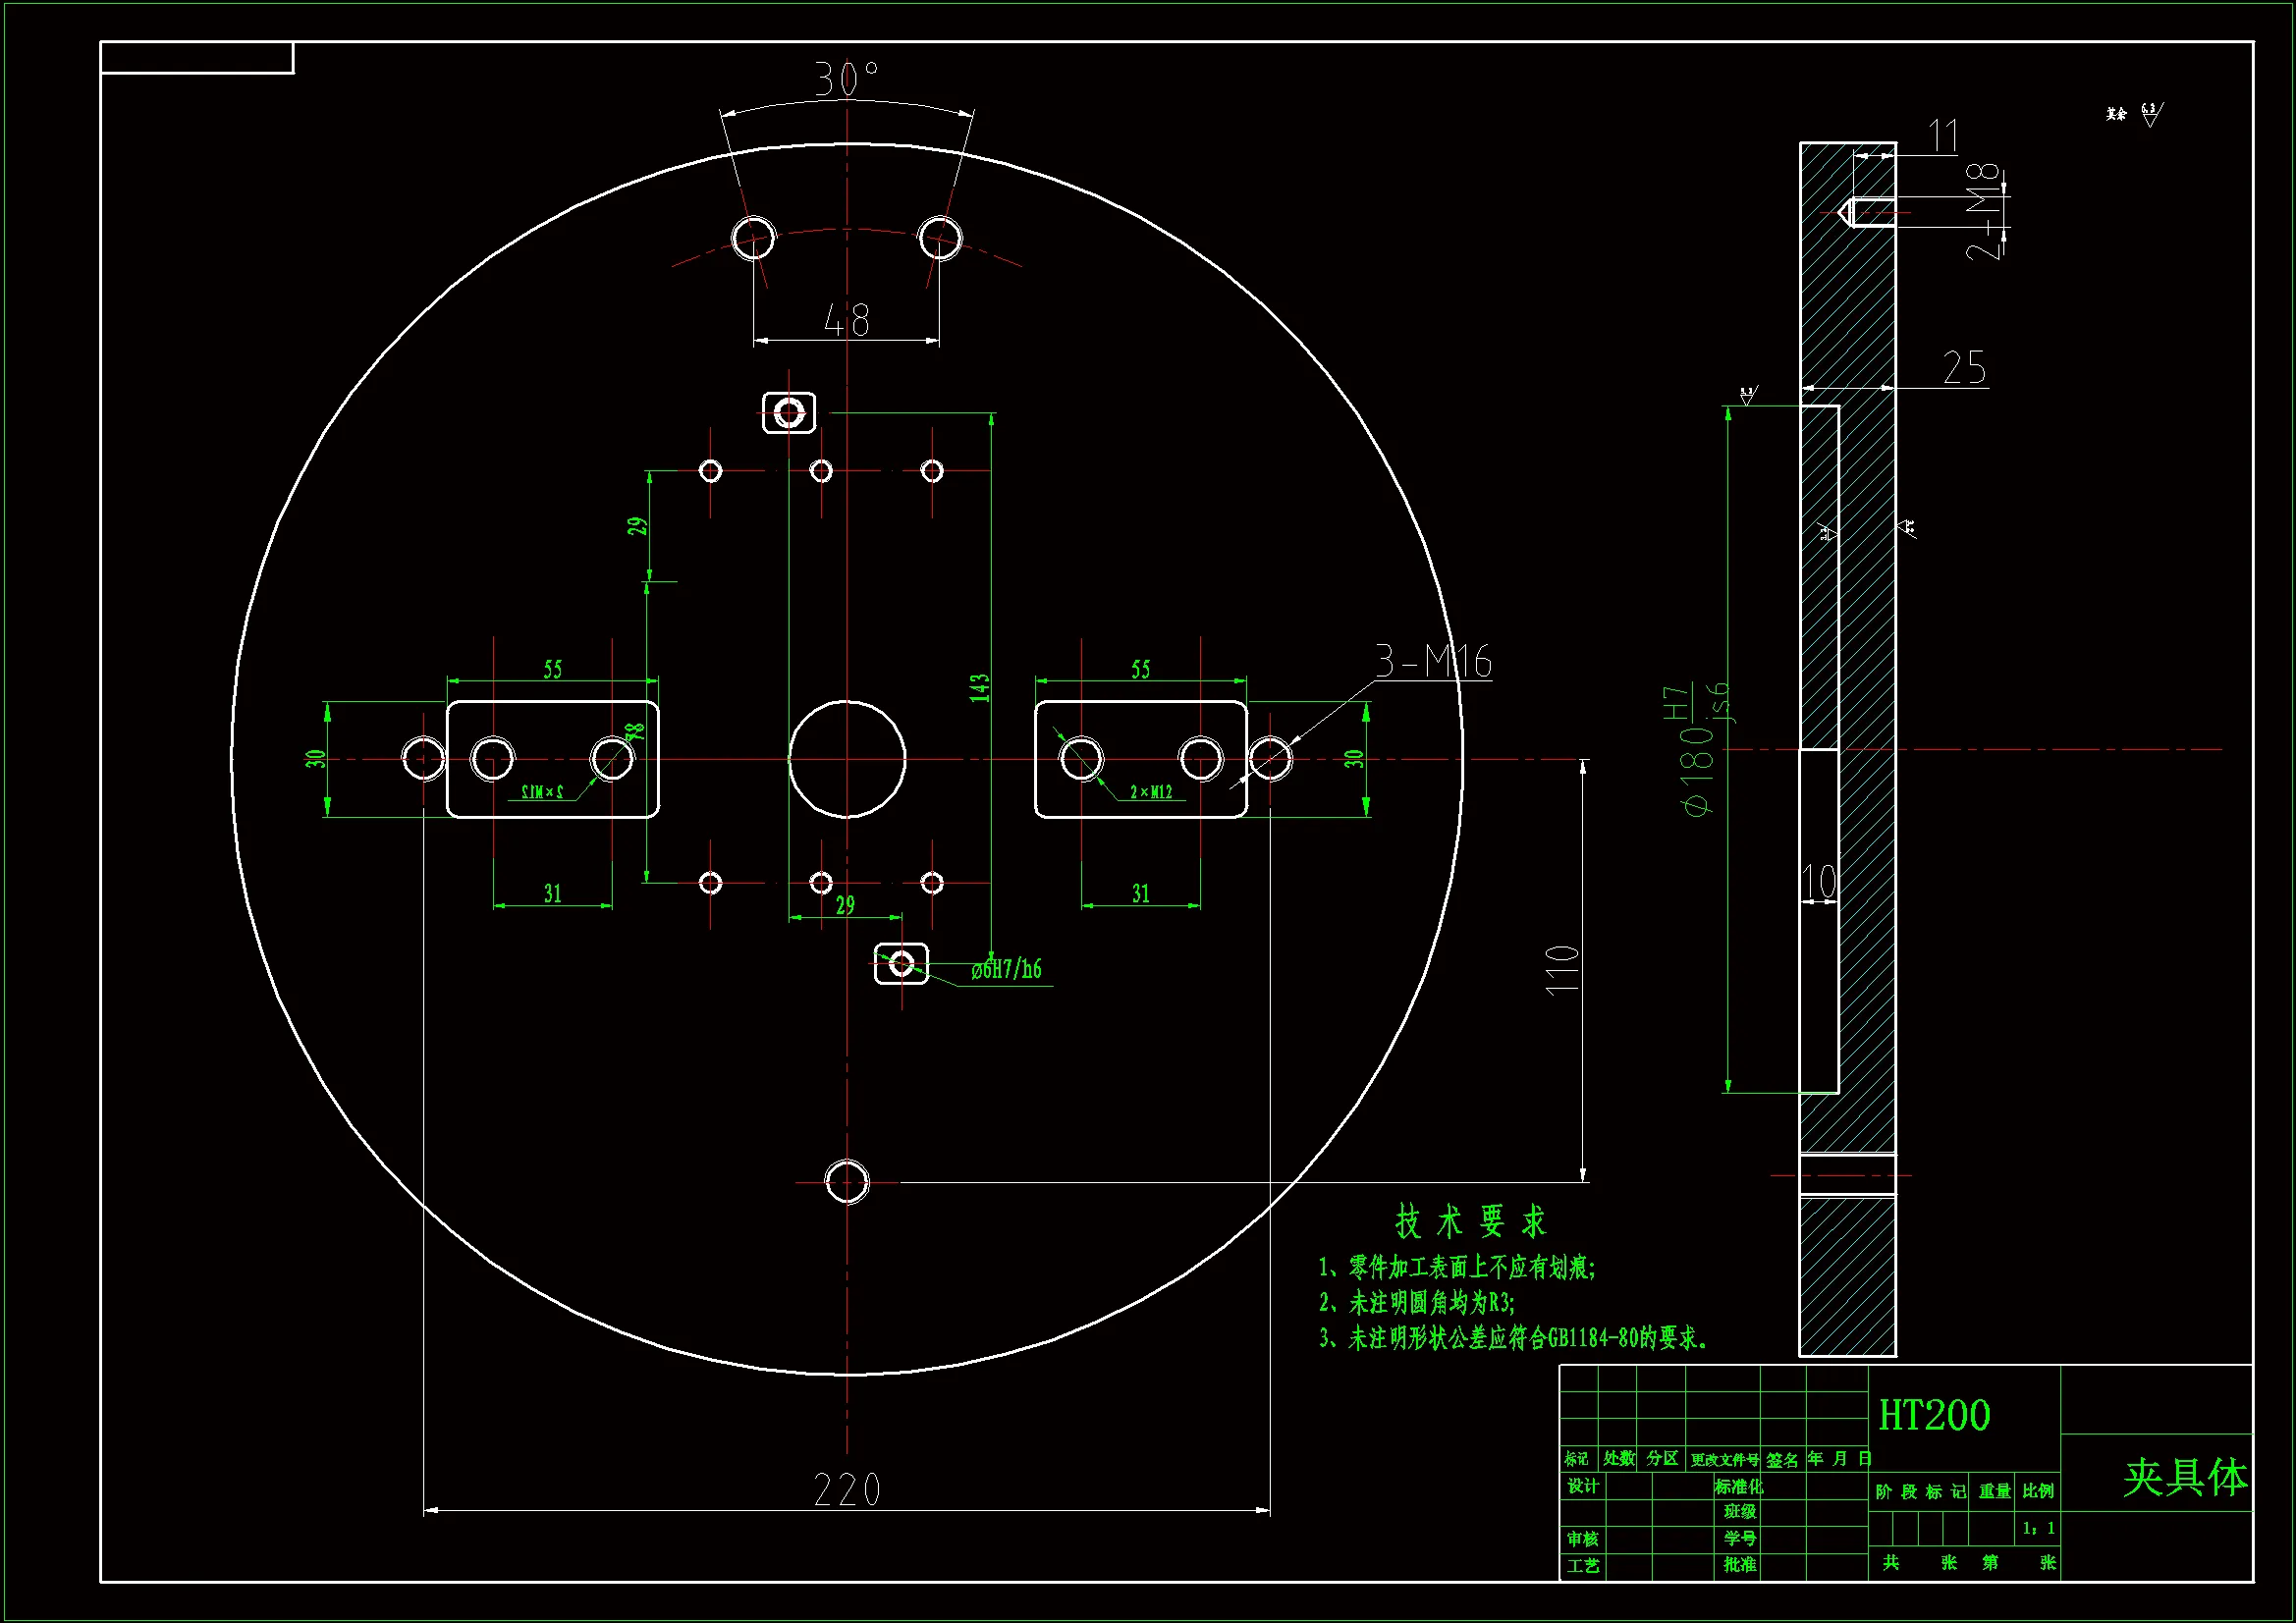This screenshot has width=2296, height=1623.
Task: Click the 技术要求 heading text
Action: pyautogui.click(x=1470, y=1221)
